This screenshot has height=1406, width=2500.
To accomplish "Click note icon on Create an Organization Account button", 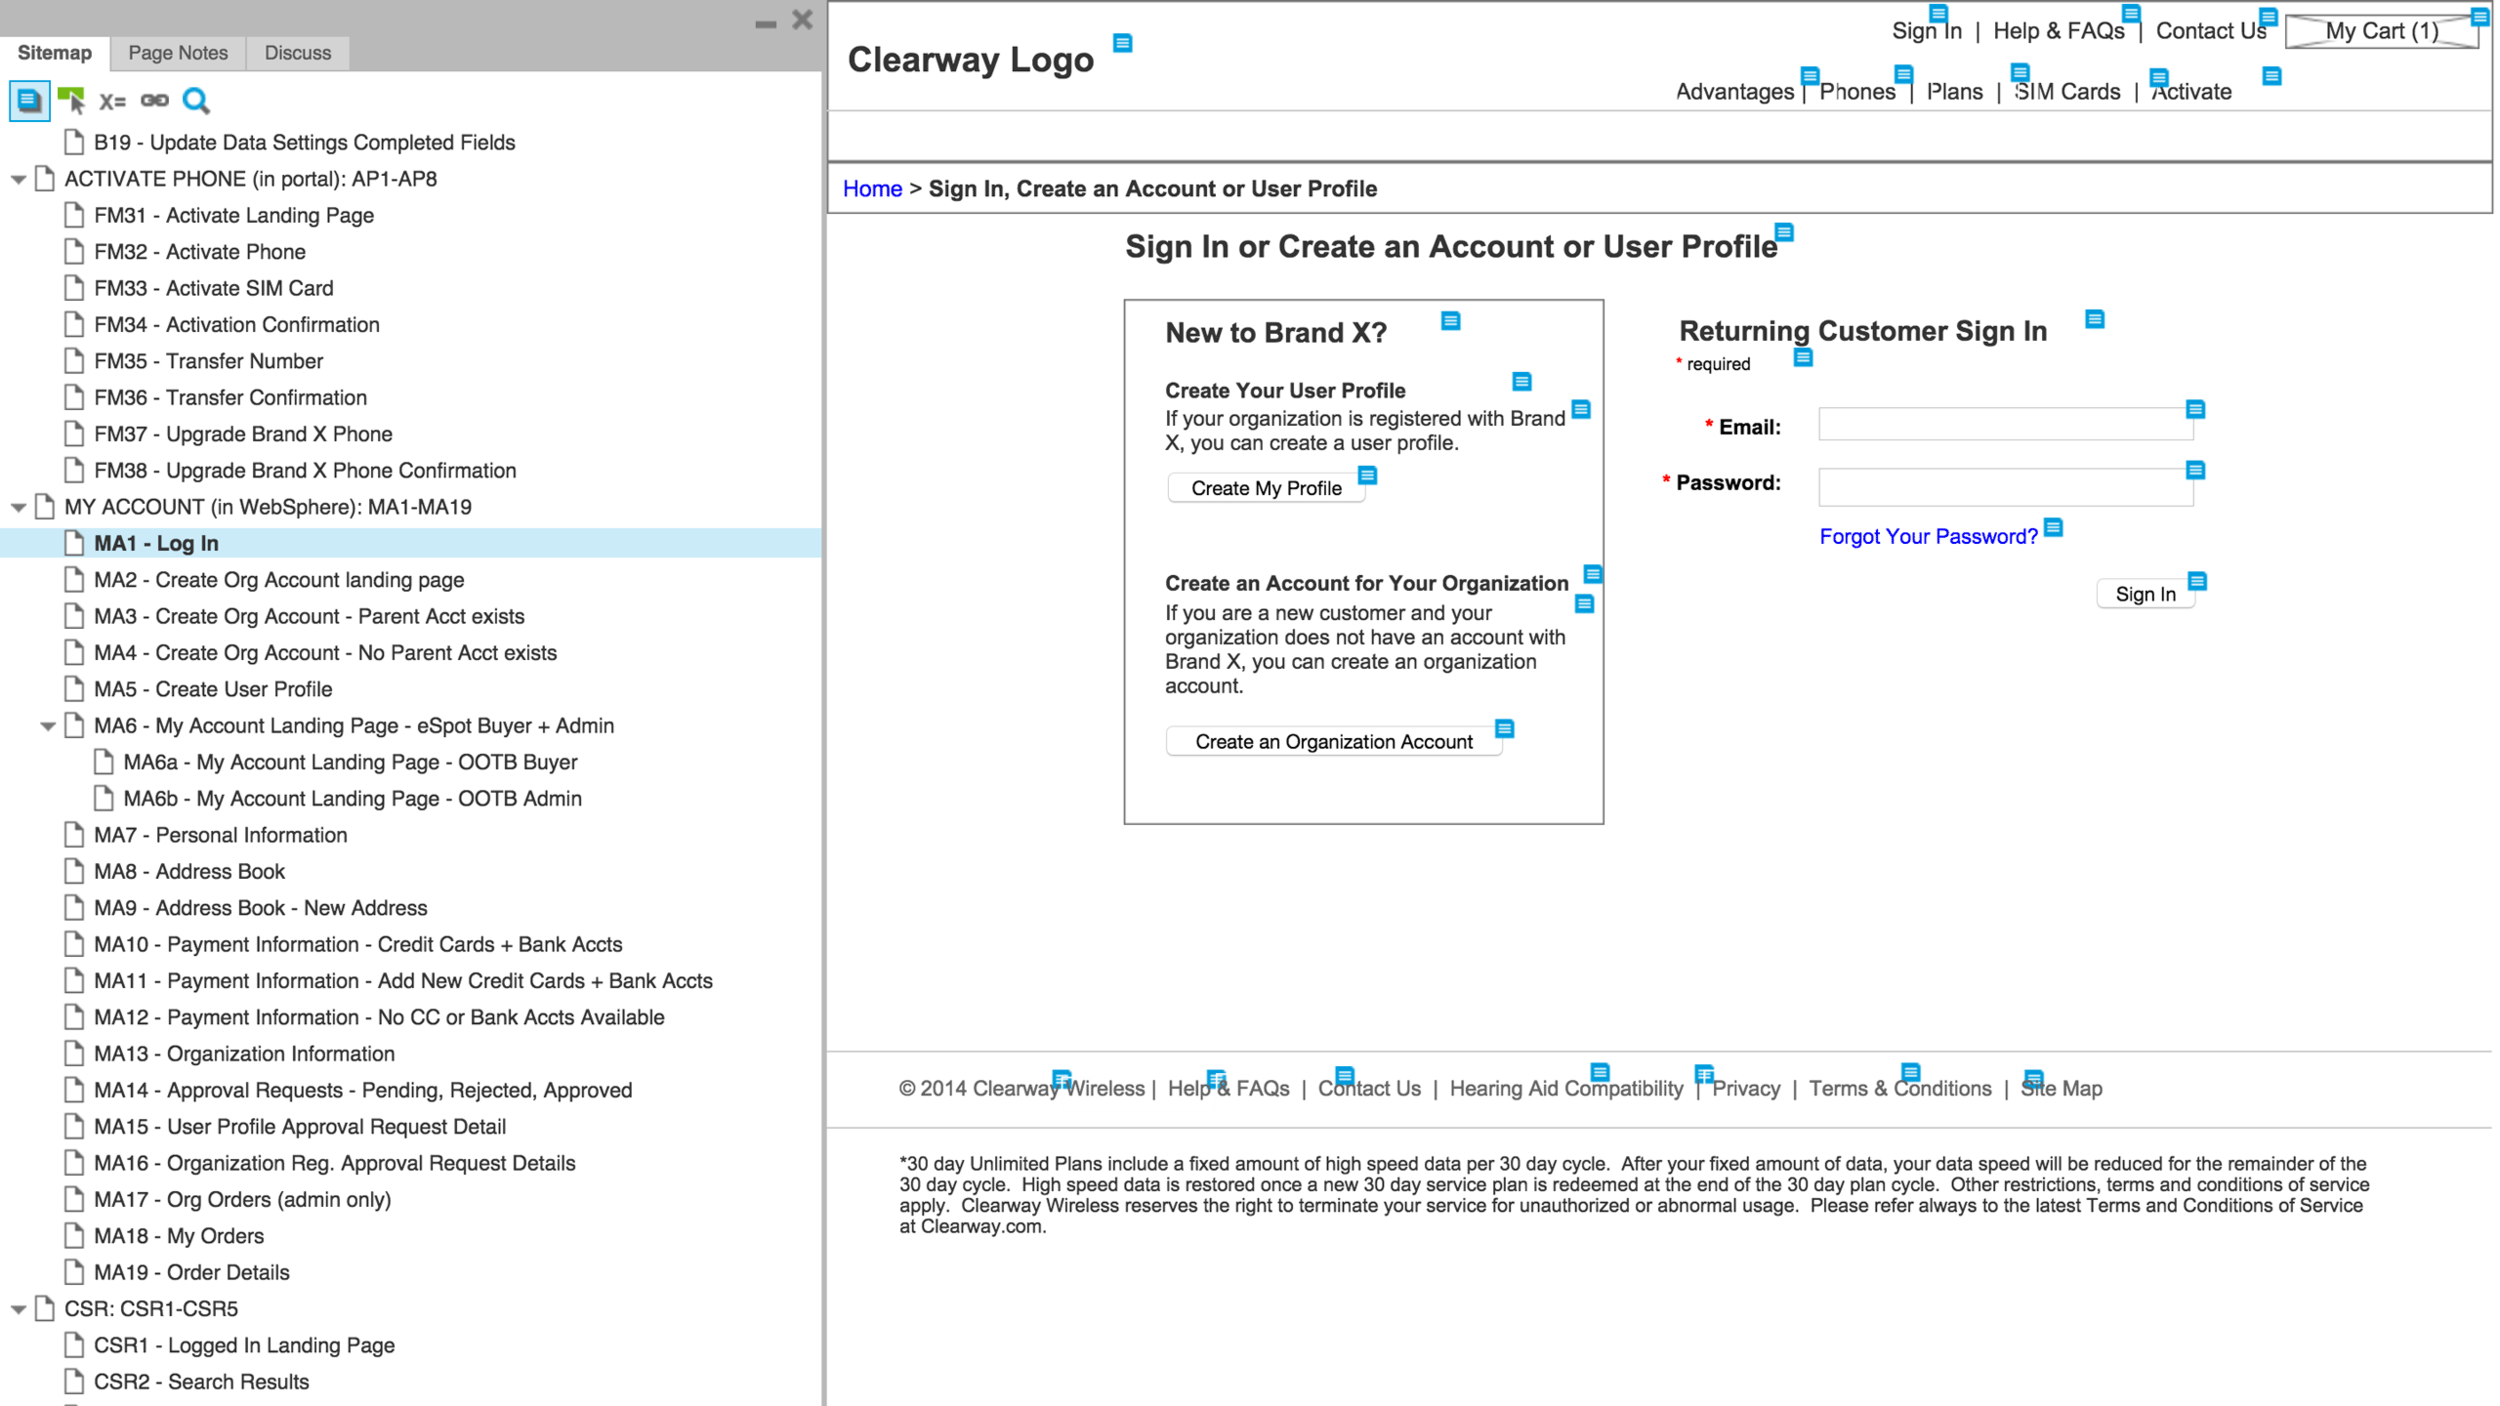I will click(x=1504, y=728).
